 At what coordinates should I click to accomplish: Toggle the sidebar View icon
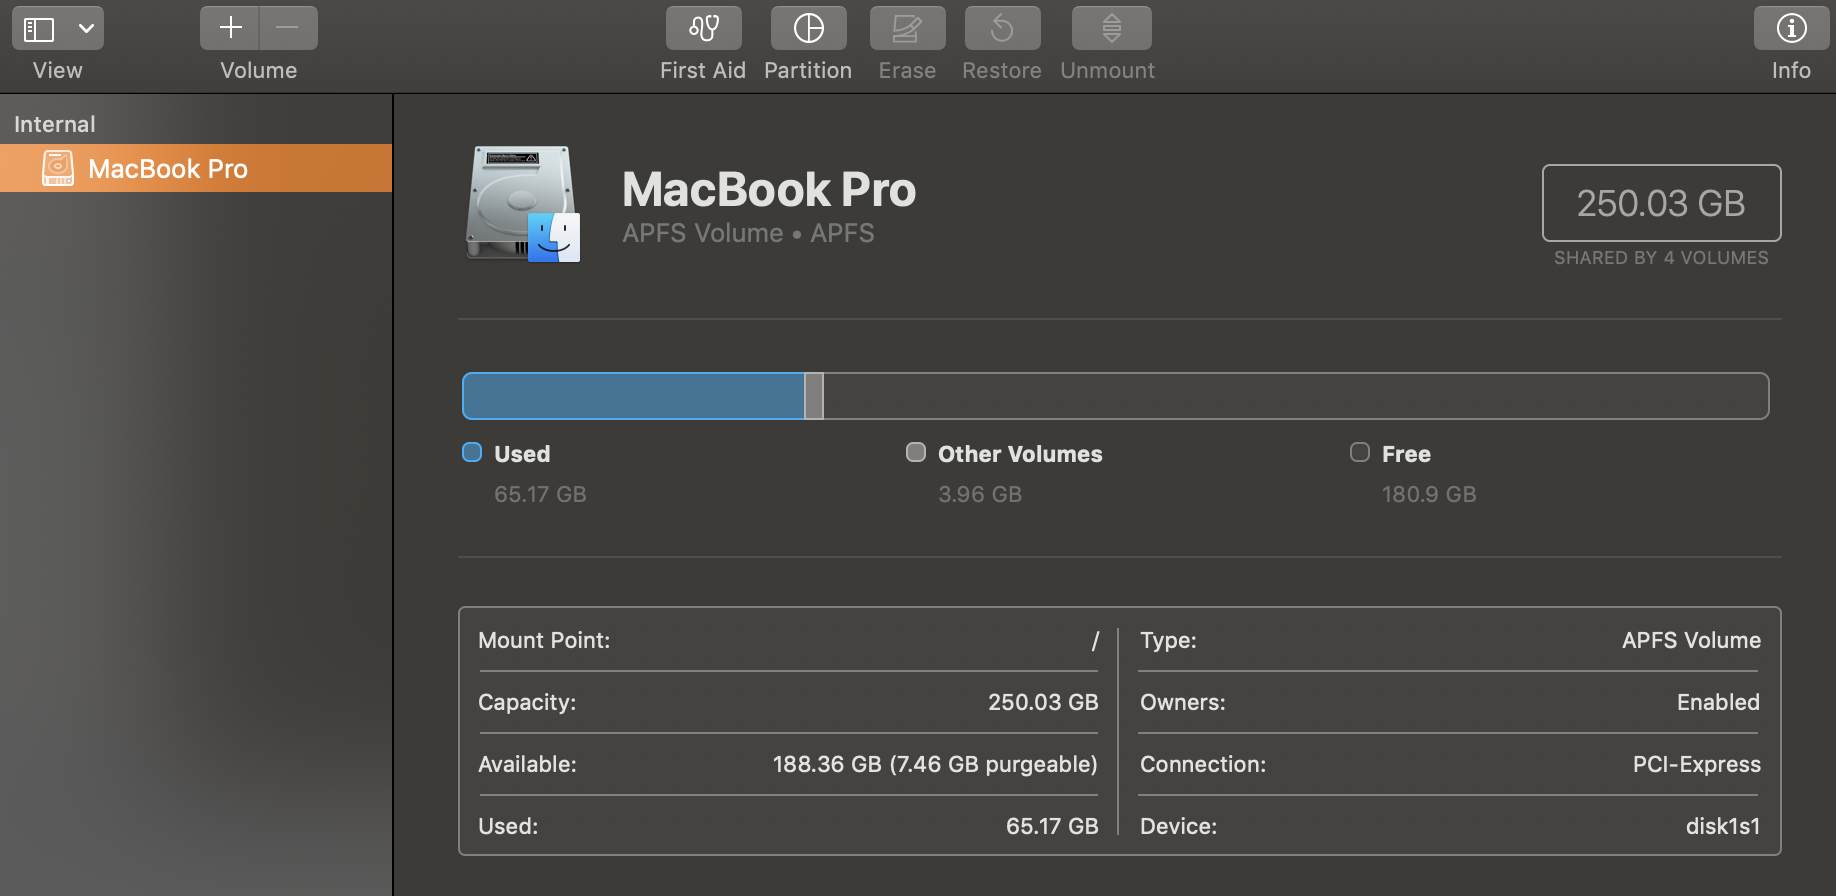39,29
